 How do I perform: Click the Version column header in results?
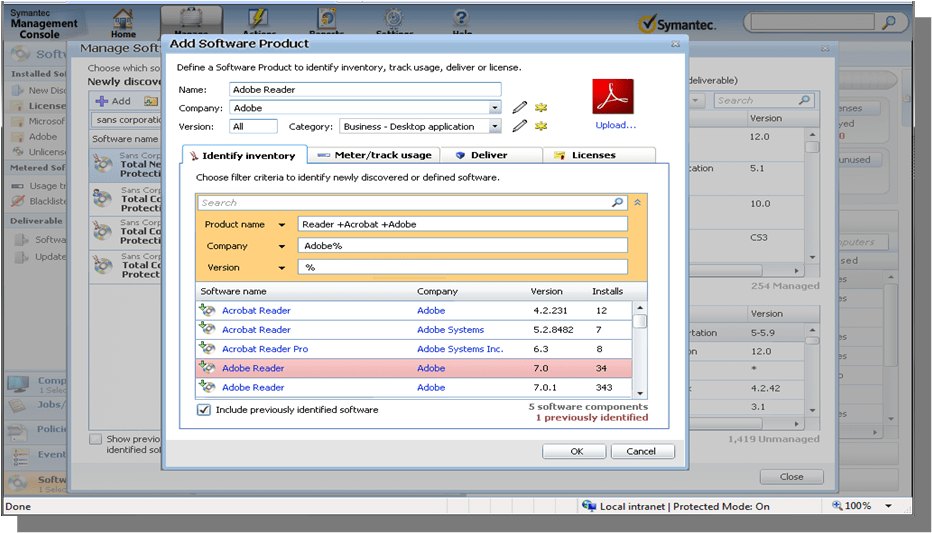coord(546,291)
